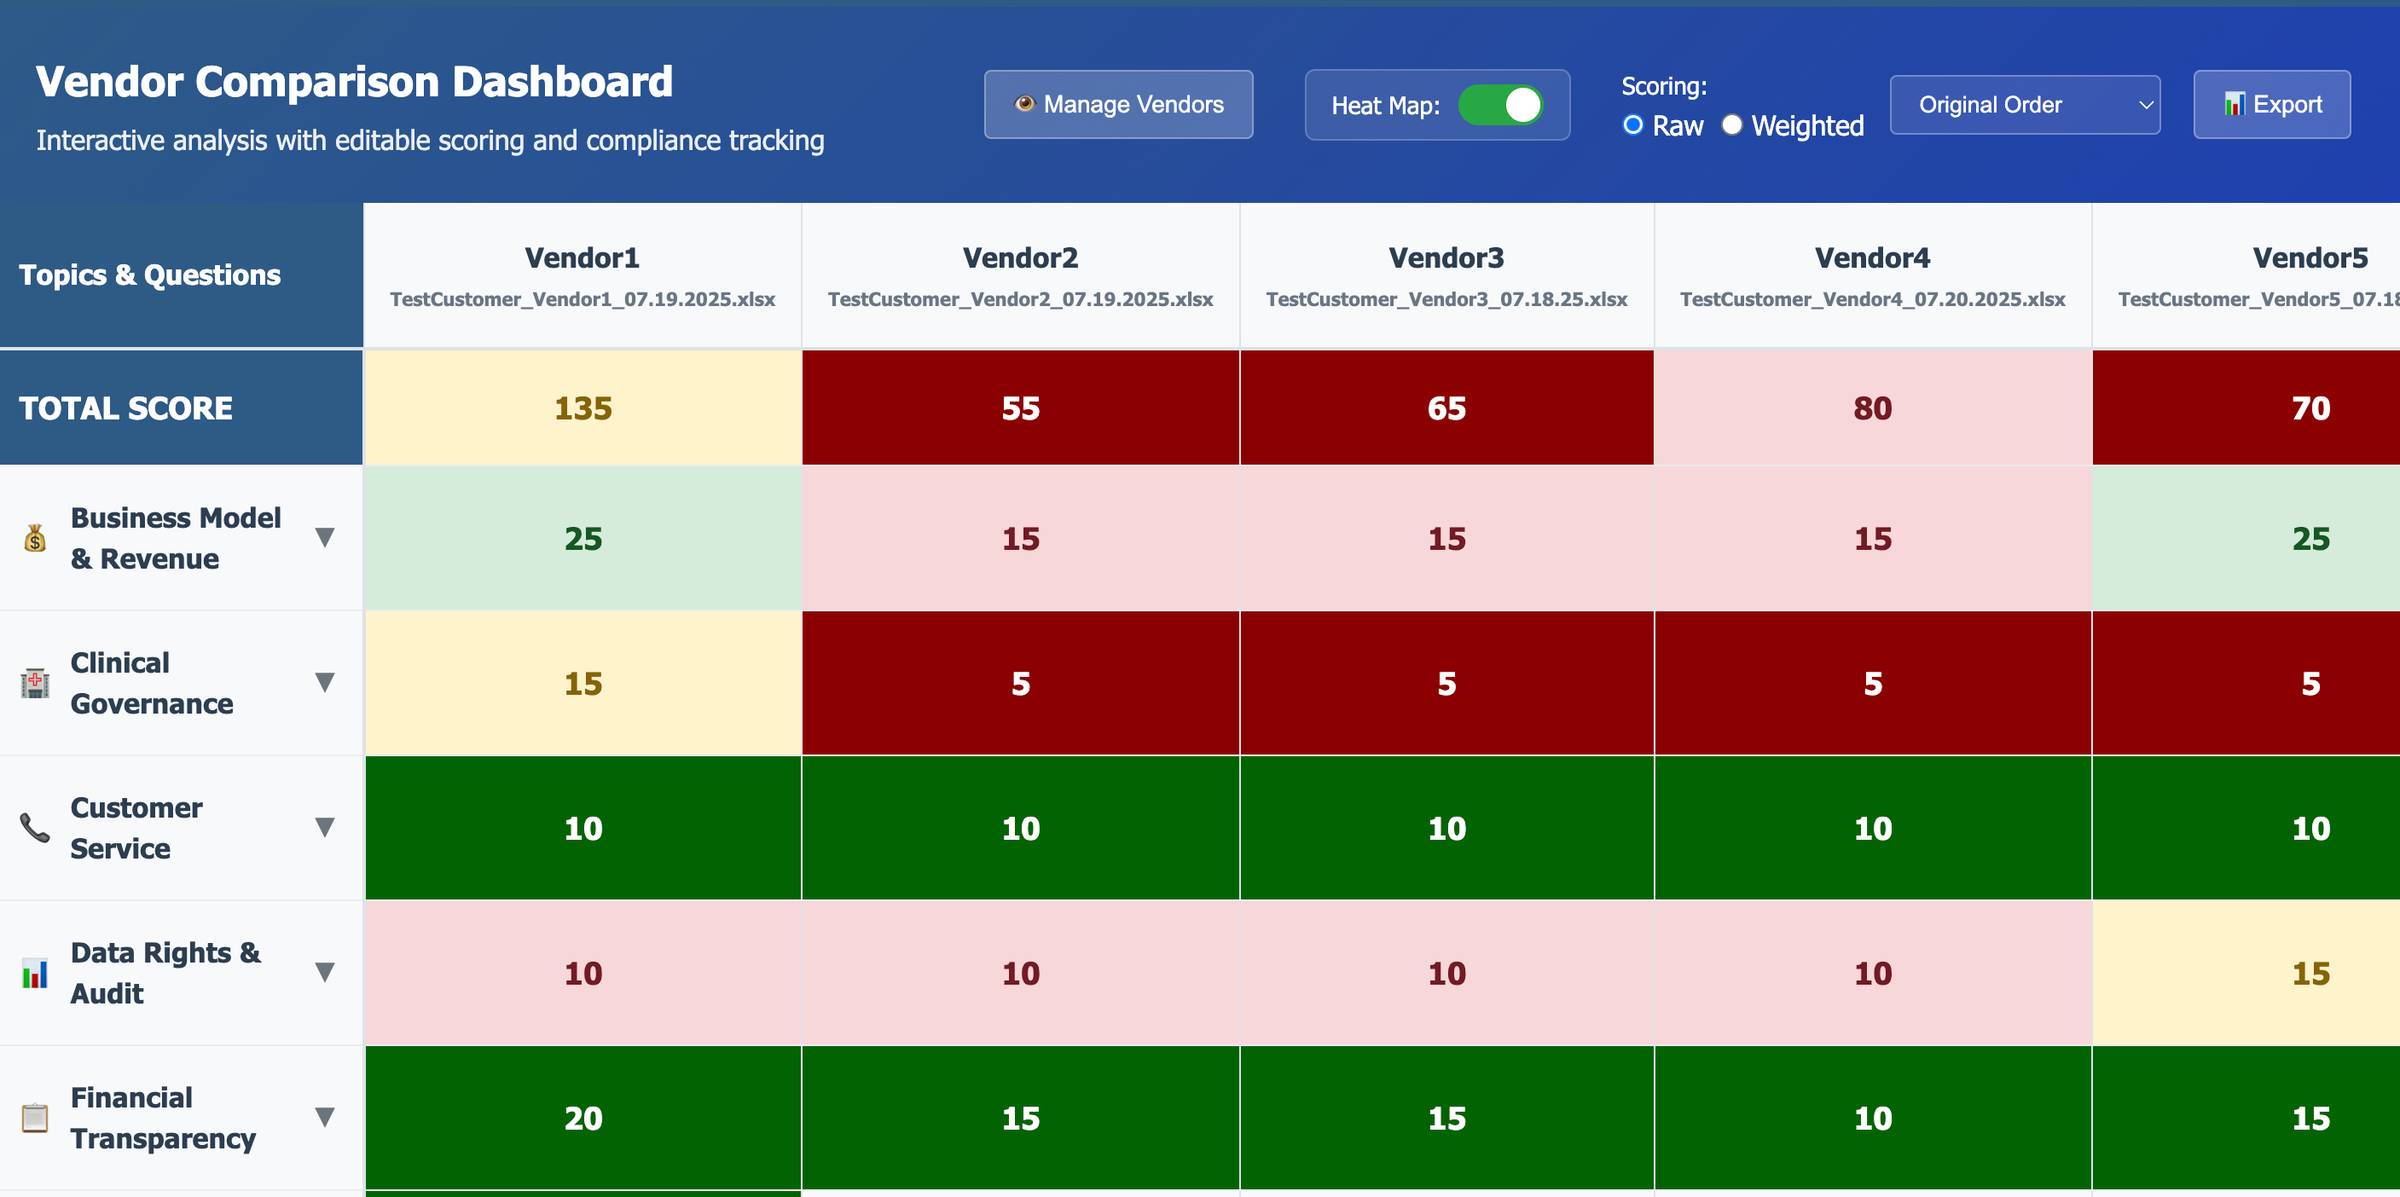Click the Manage Vendors button
The width and height of the screenshot is (2400, 1197).
(x=1118, y=104)
